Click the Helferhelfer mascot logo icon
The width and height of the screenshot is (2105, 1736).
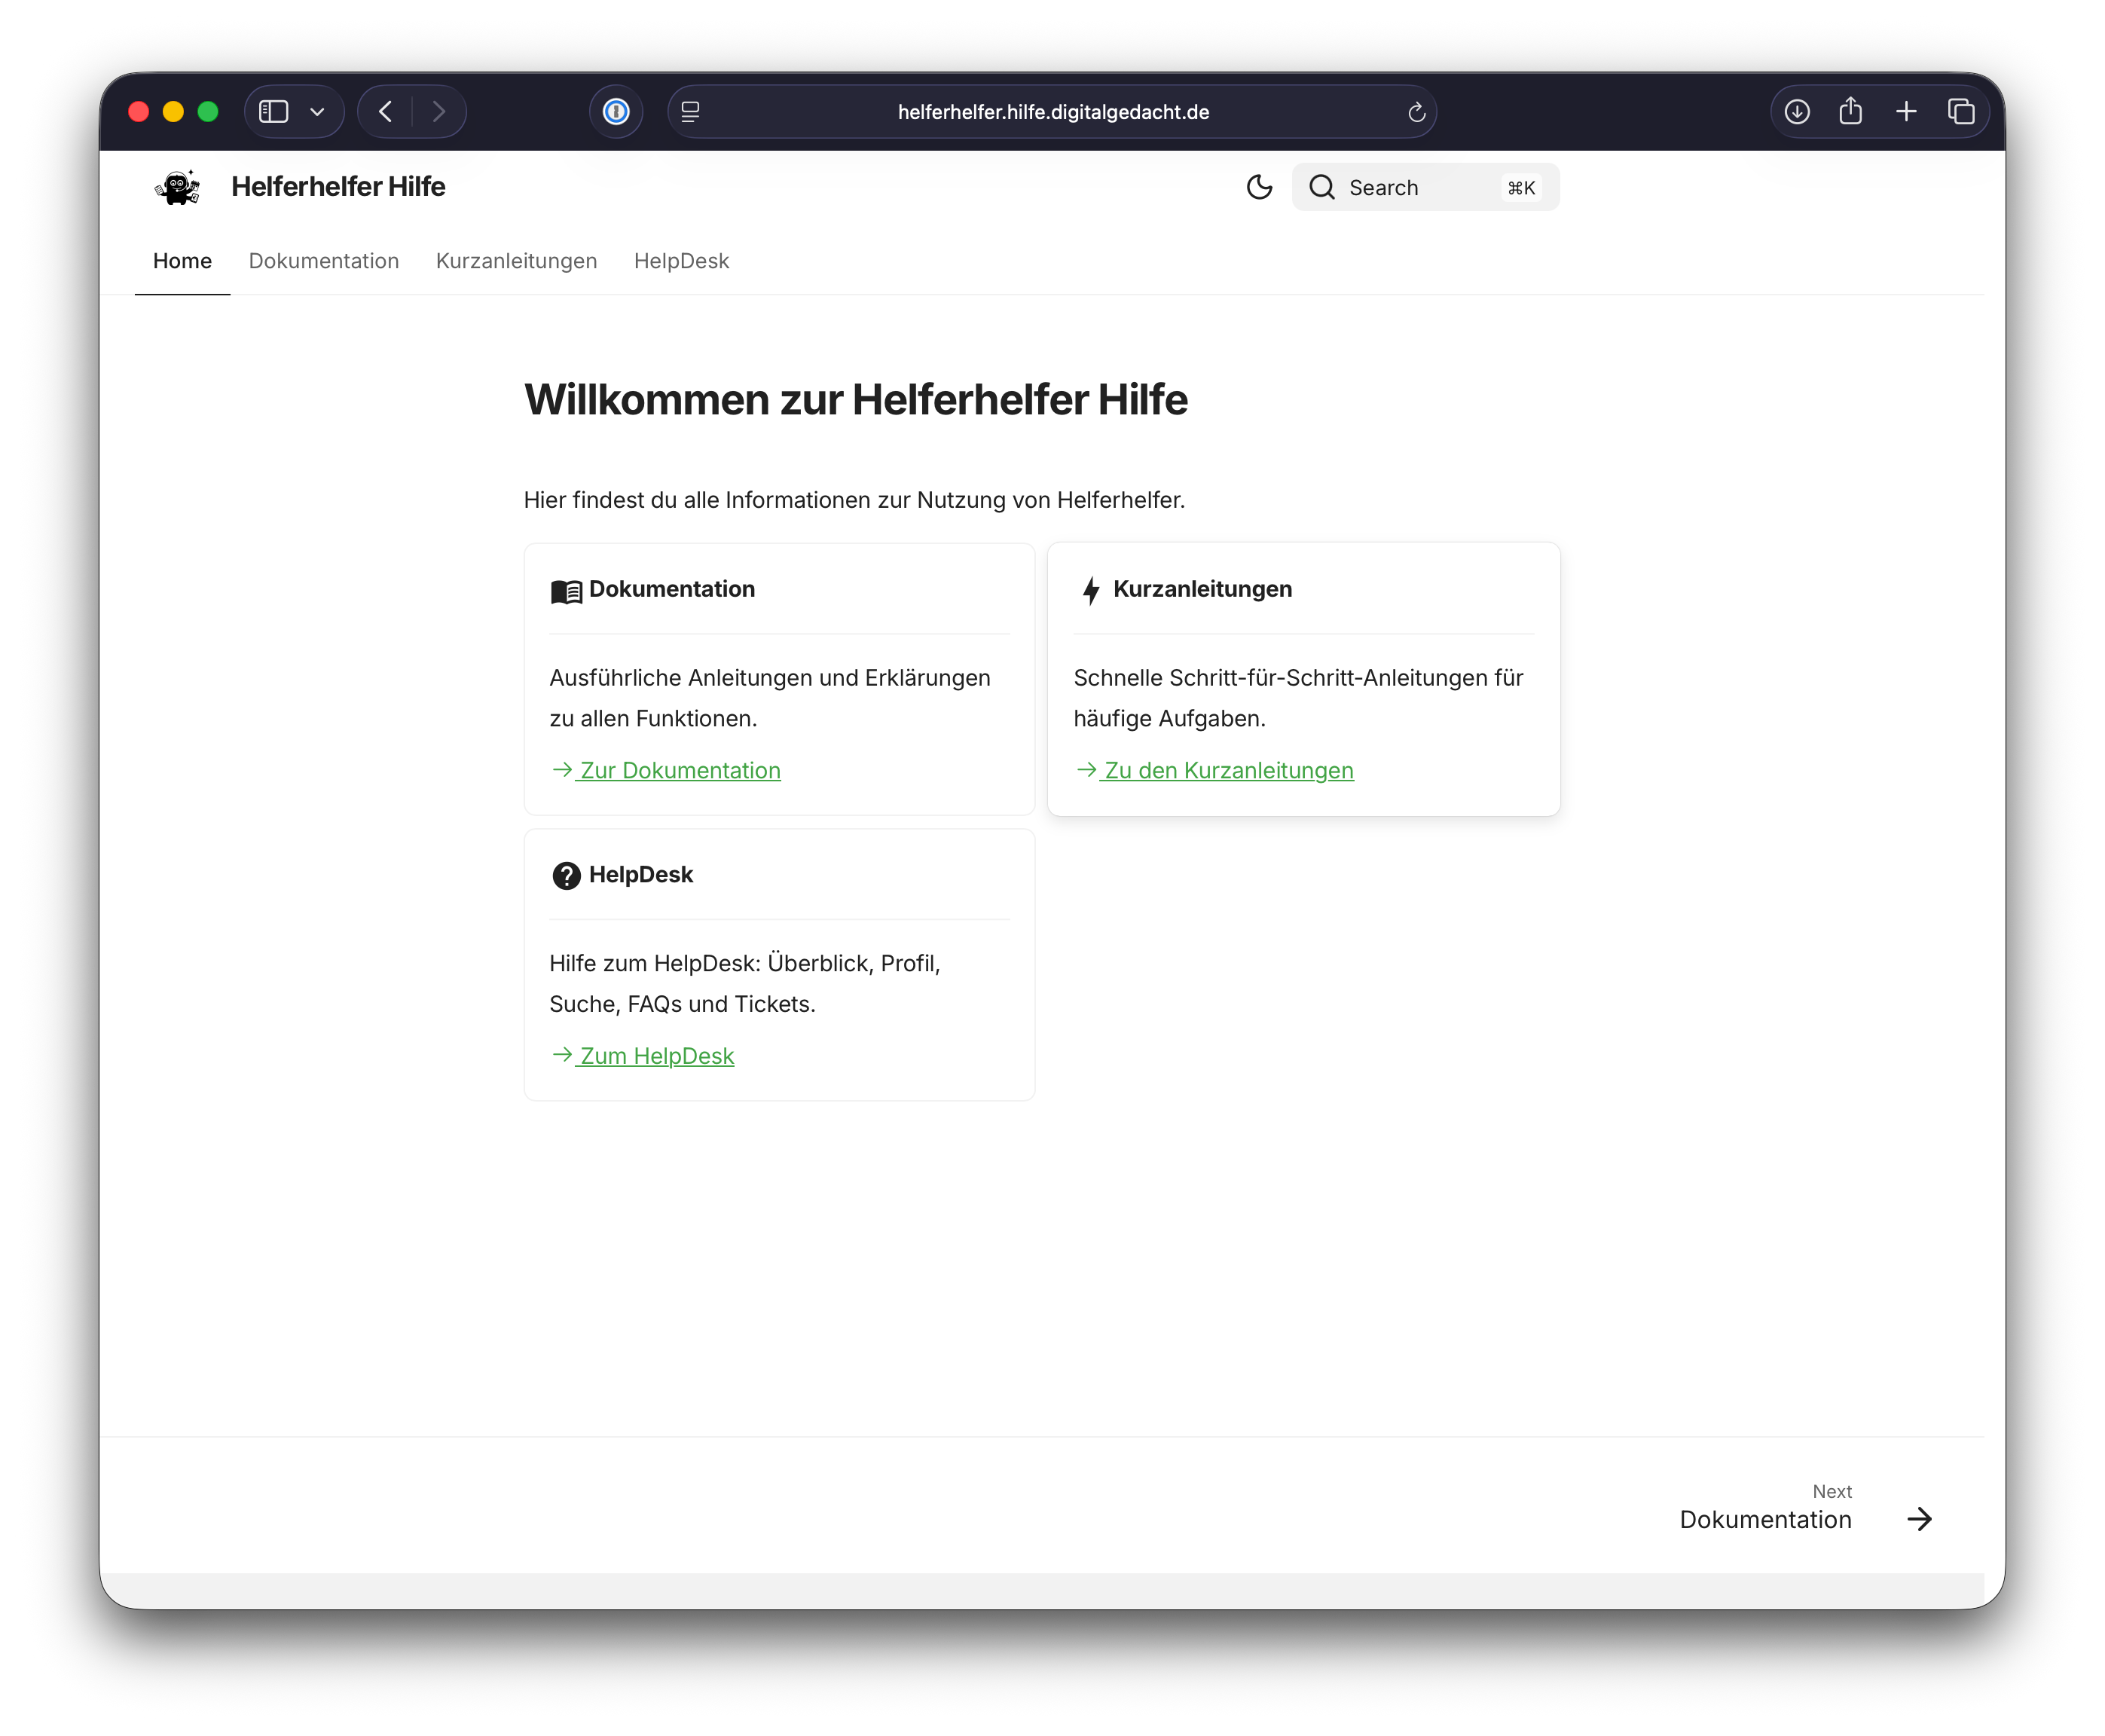(178, 187)
